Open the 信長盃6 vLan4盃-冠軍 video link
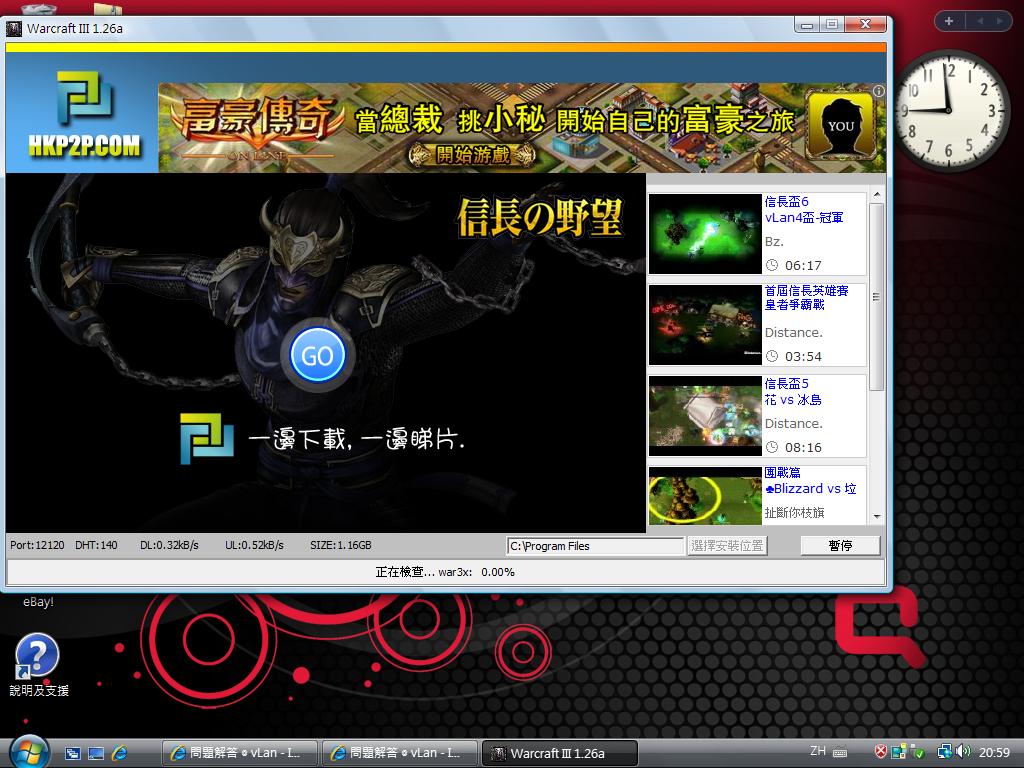This screenshot has width=1024, height=768. click(803, 209)
